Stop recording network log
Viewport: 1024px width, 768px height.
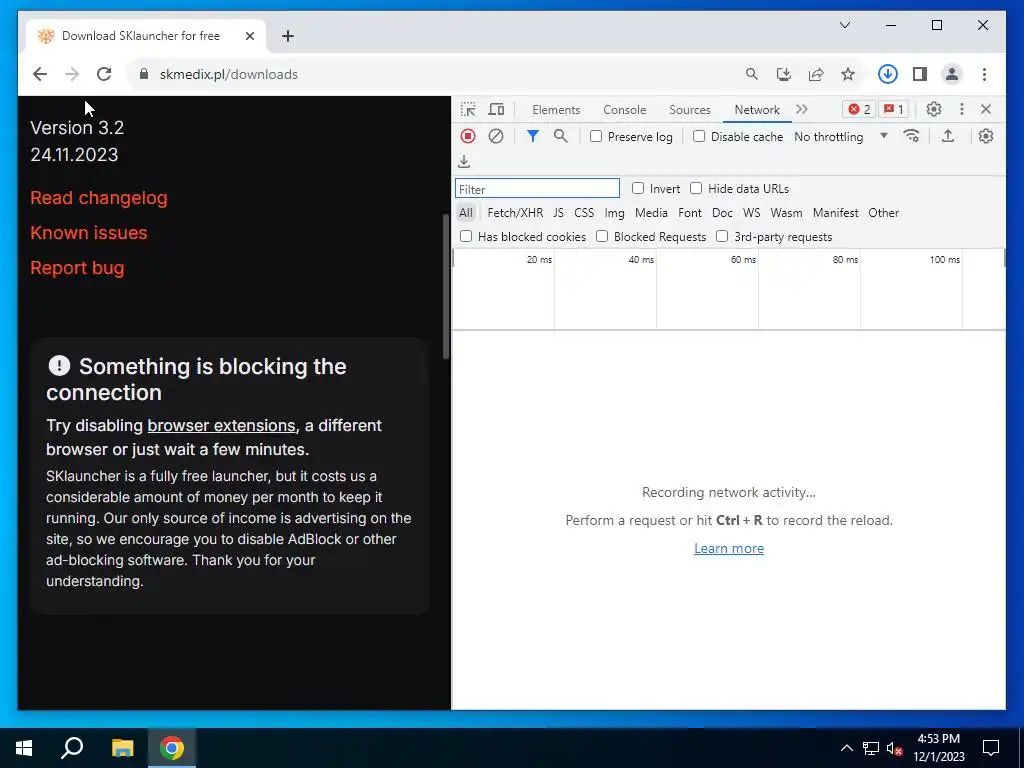click(468, 136)
